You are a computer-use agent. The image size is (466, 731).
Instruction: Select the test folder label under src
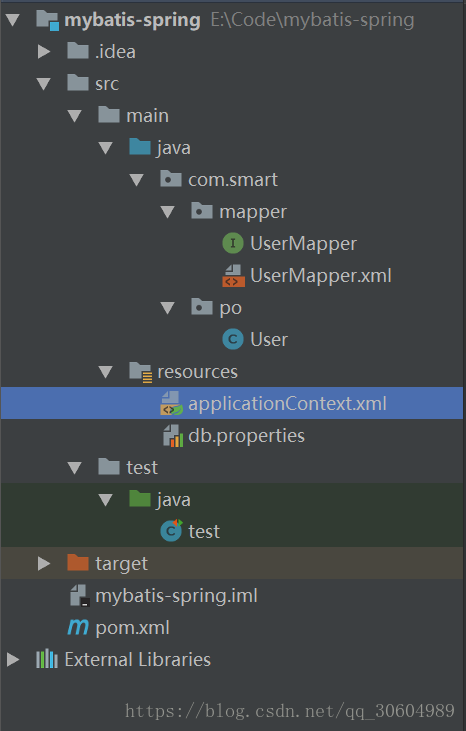142,468
